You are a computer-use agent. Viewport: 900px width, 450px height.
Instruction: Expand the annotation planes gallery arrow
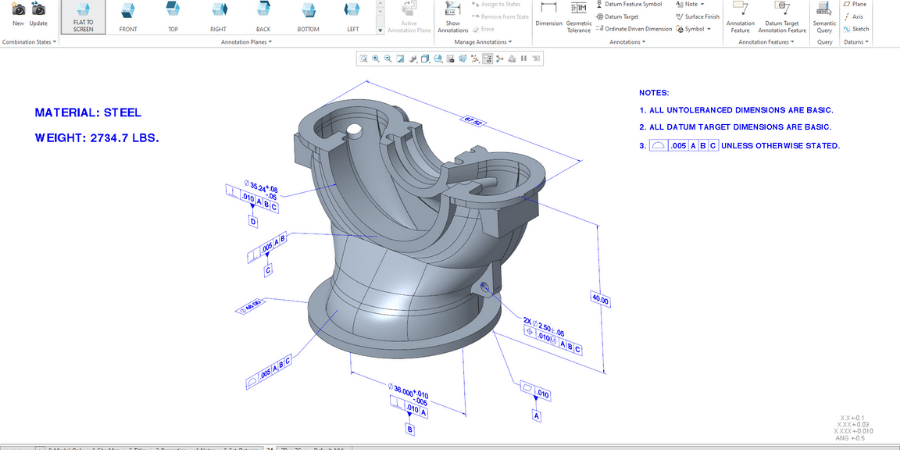tap(380, 30)
